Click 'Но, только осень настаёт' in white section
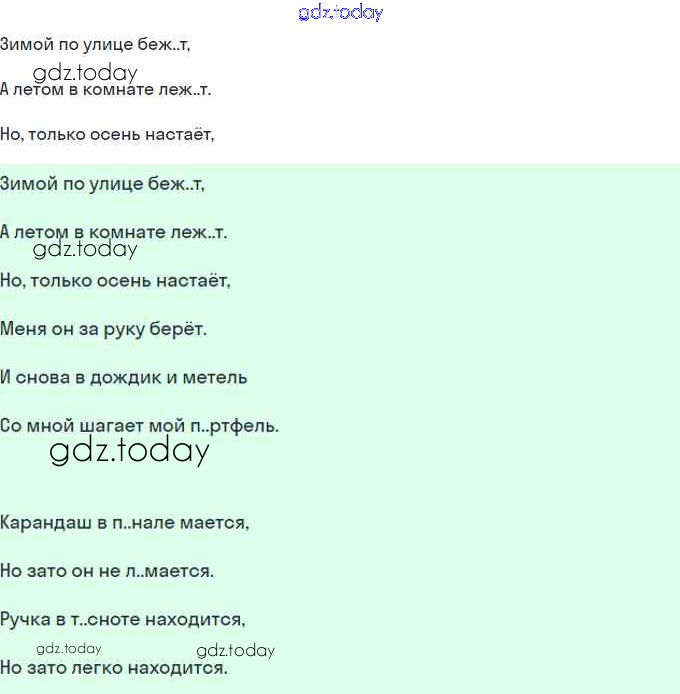 (x=107, y=134)
